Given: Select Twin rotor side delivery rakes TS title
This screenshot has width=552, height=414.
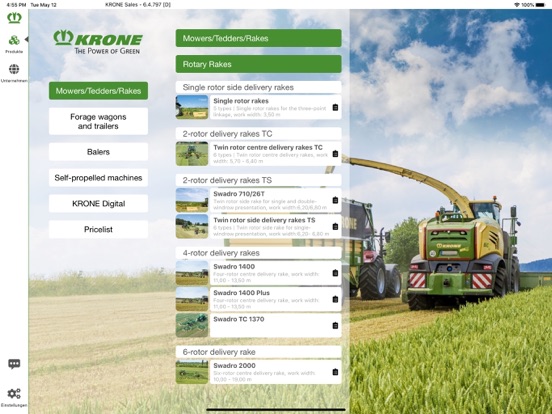Looking at the screenshot, I should pyautogui.click(x=264, y=220).
